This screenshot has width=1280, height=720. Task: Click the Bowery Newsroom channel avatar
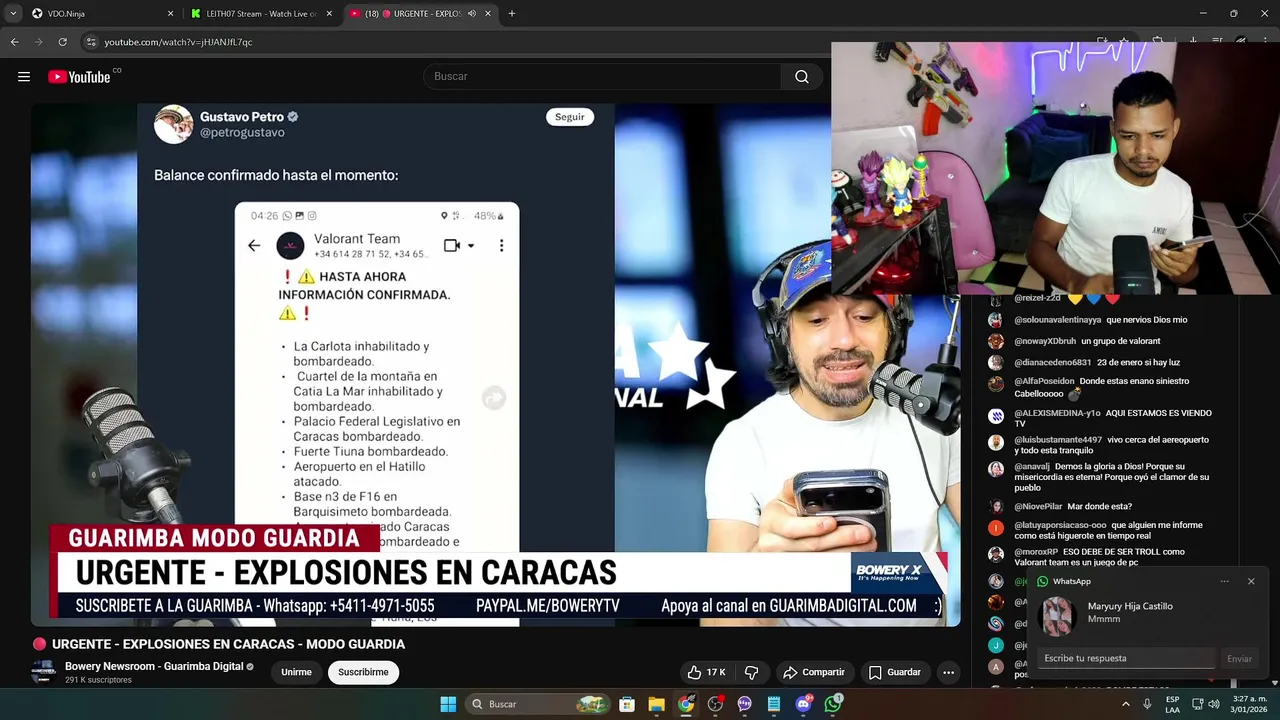click(43, 672)
